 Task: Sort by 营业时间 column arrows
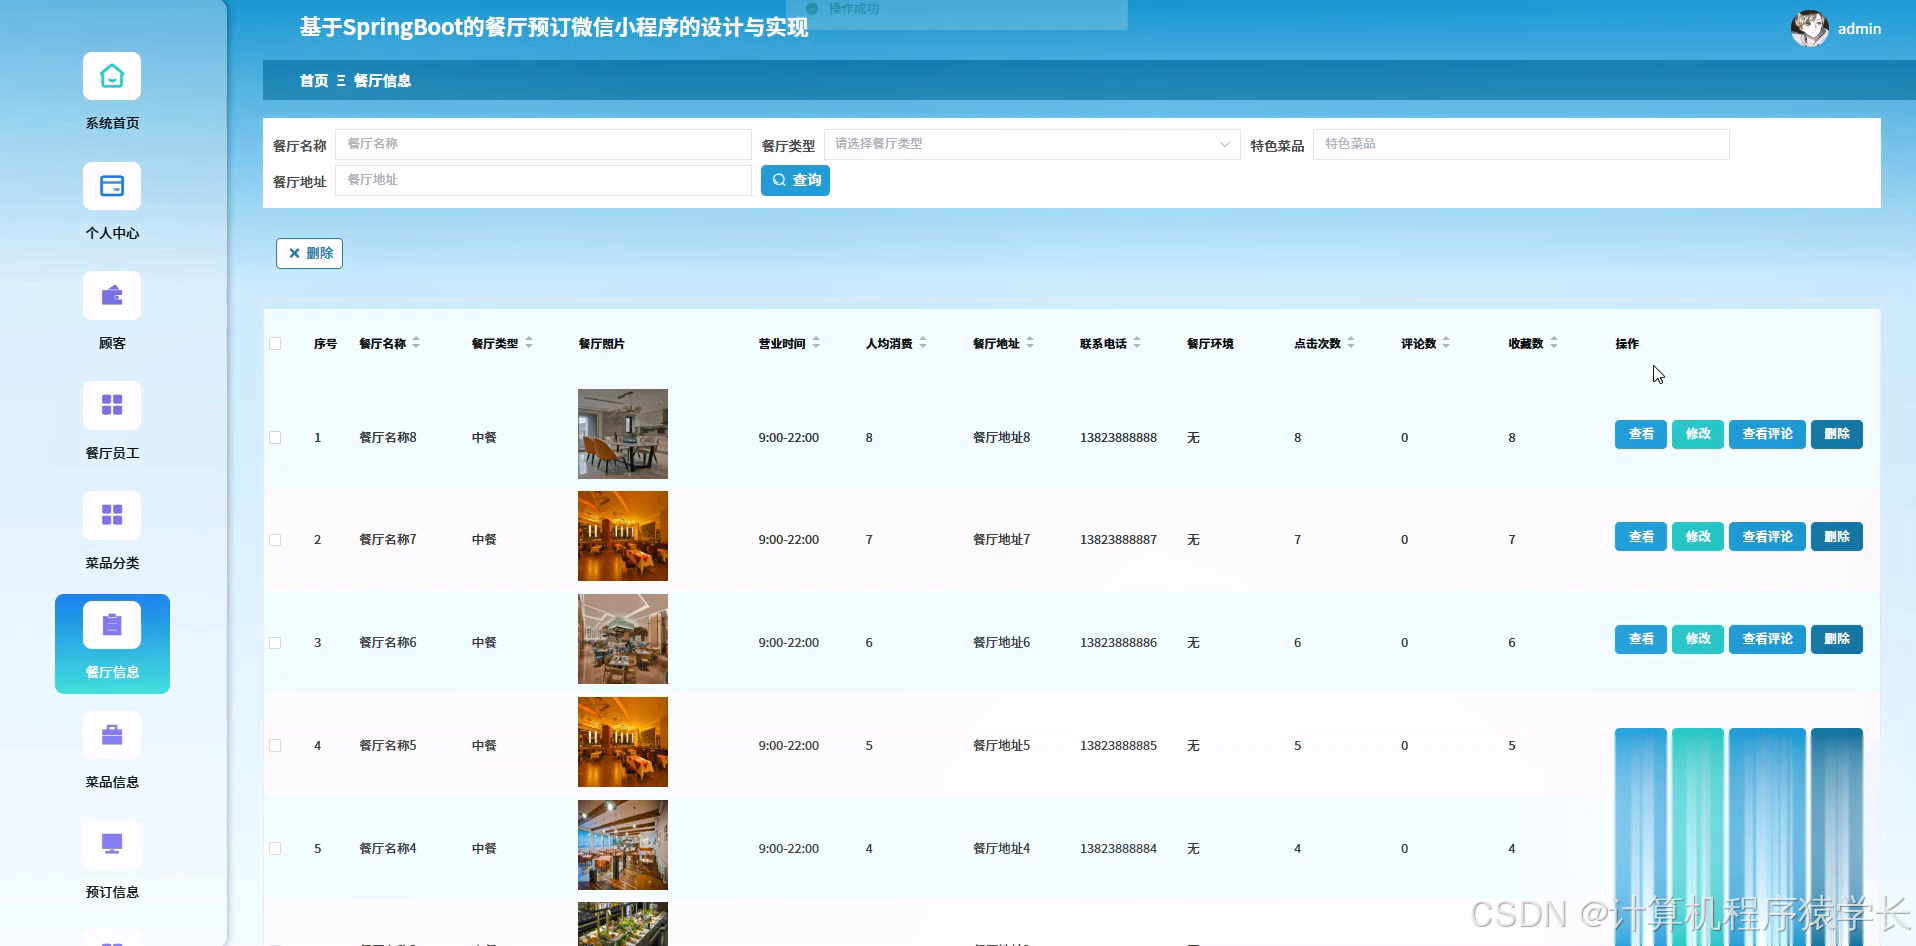click(x=816, y=343)
